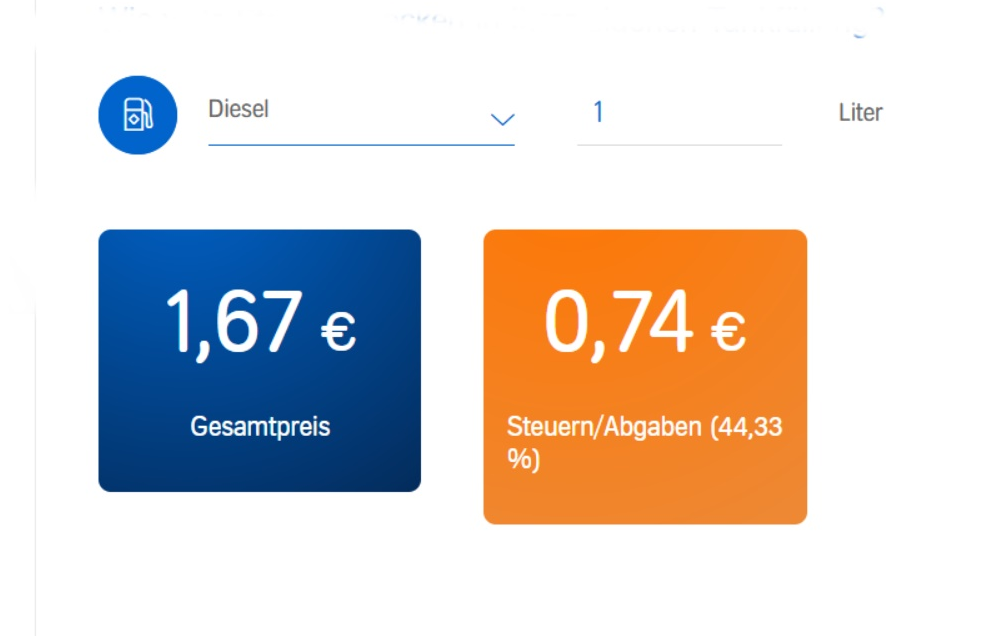The width and height of the screenshot is (986, 636).
Task: Click the euro symbol on orange card
Action: click(x=728, y=331)
